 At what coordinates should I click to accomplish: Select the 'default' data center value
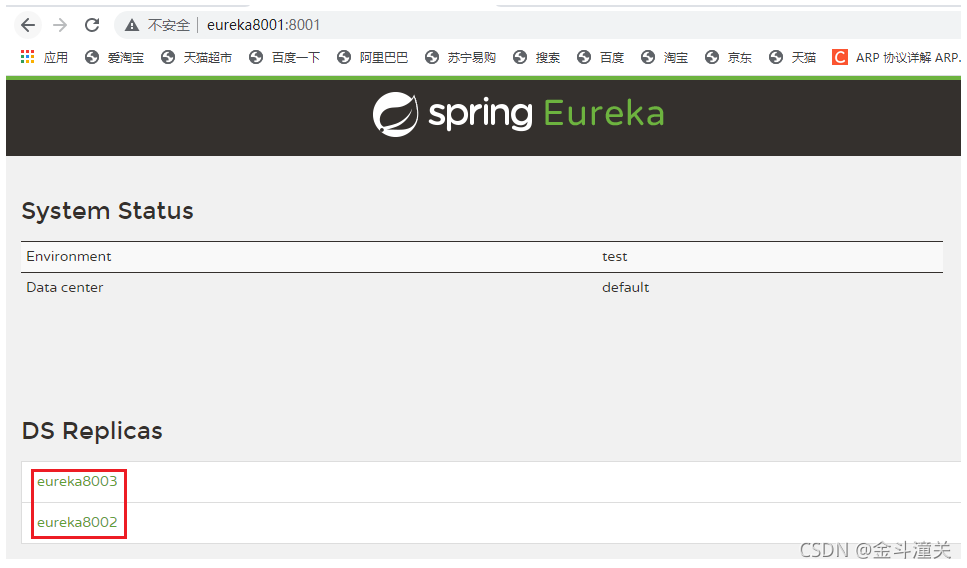pos(625,287)
